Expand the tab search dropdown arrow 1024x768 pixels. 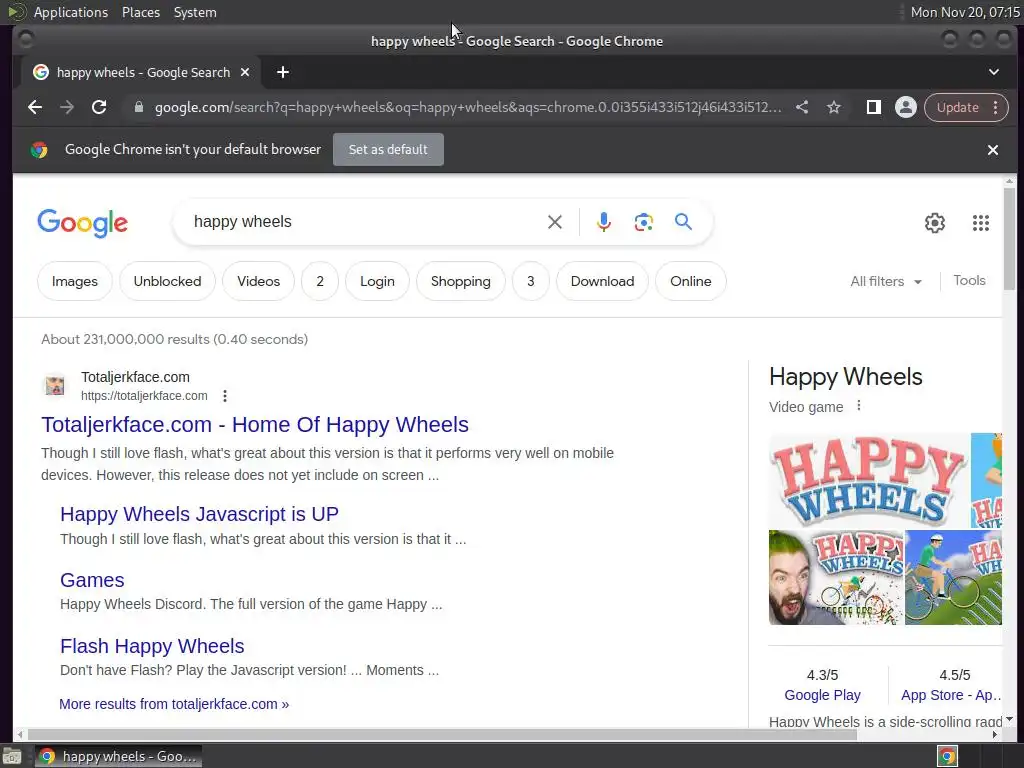coord(994,72)
